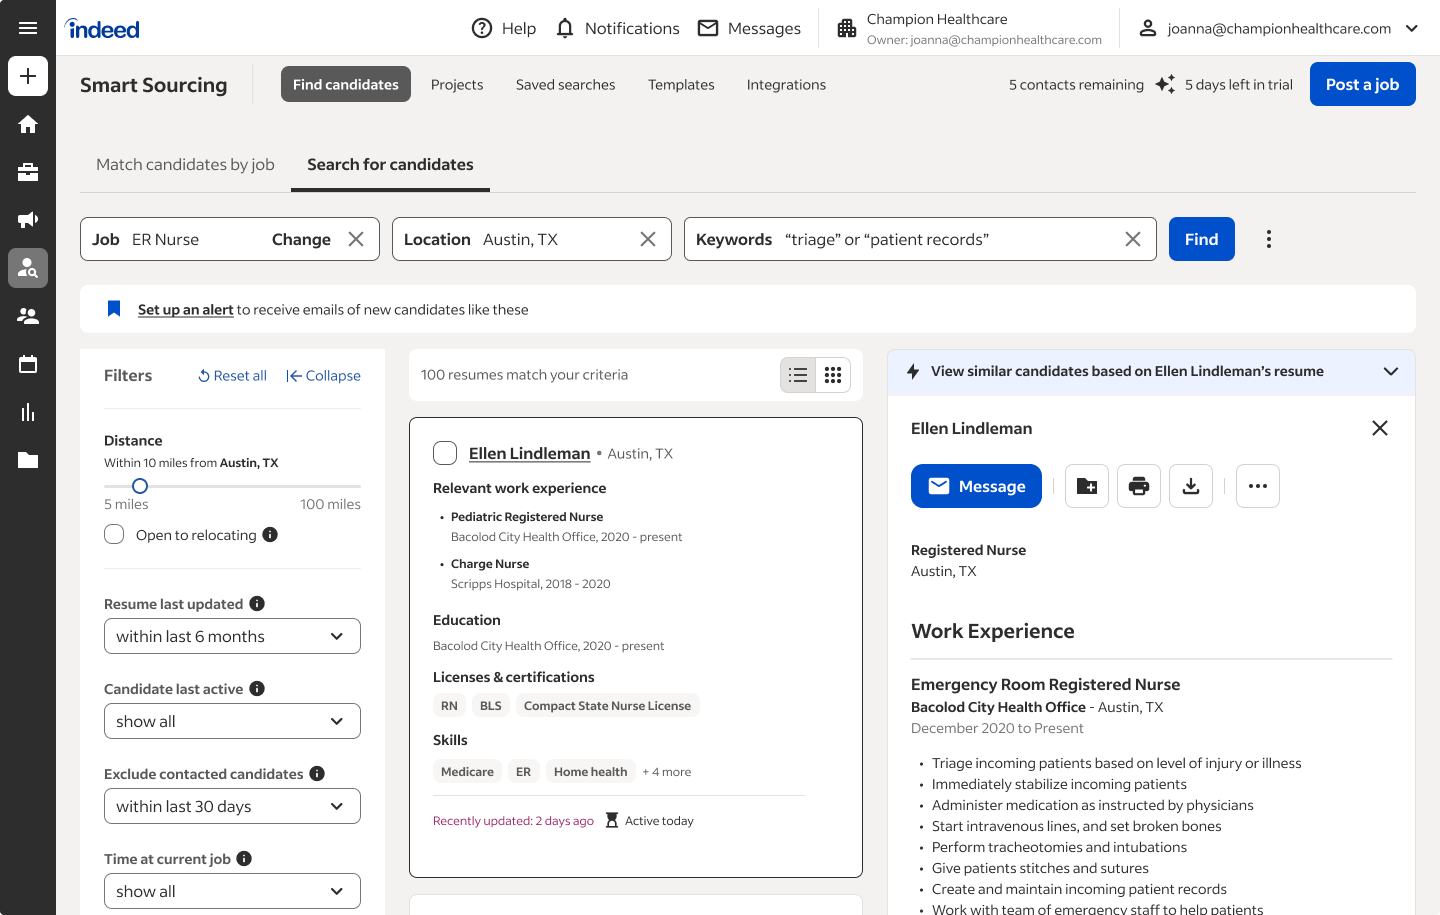1440x915 pixels.
Task: Check the Open to relocating checkbox
Action: click(114, 534)
